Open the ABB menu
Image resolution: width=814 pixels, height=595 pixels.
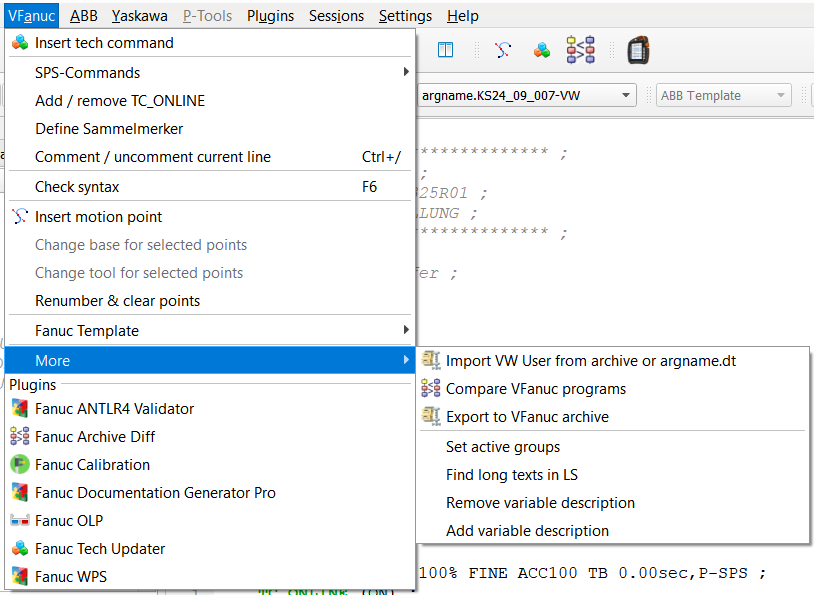coord(84,16)
